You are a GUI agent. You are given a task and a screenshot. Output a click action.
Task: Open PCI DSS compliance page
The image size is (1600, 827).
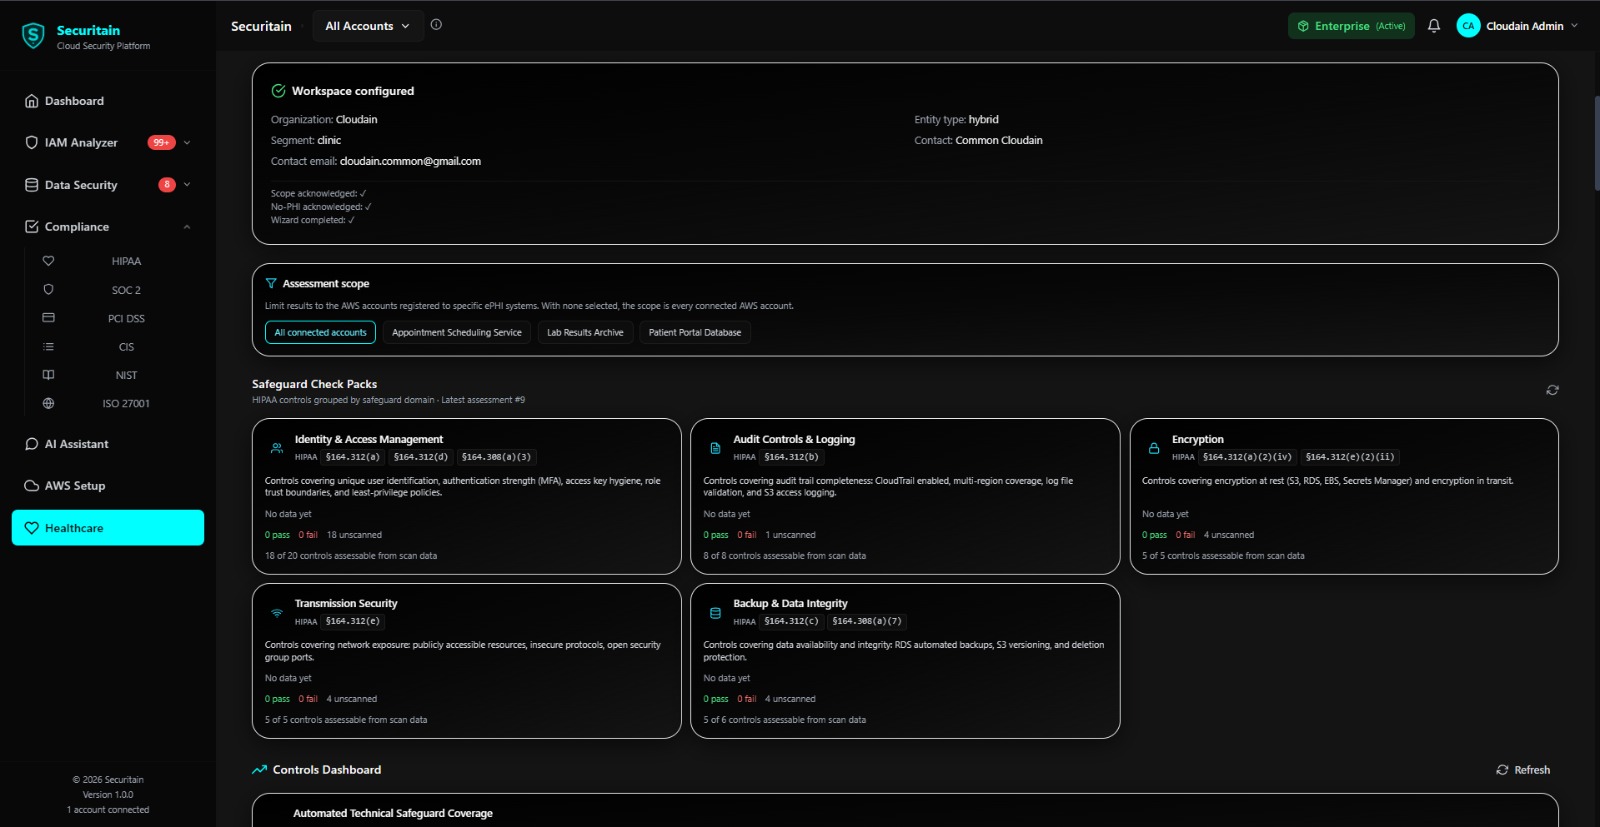click(x=126, y=318)
